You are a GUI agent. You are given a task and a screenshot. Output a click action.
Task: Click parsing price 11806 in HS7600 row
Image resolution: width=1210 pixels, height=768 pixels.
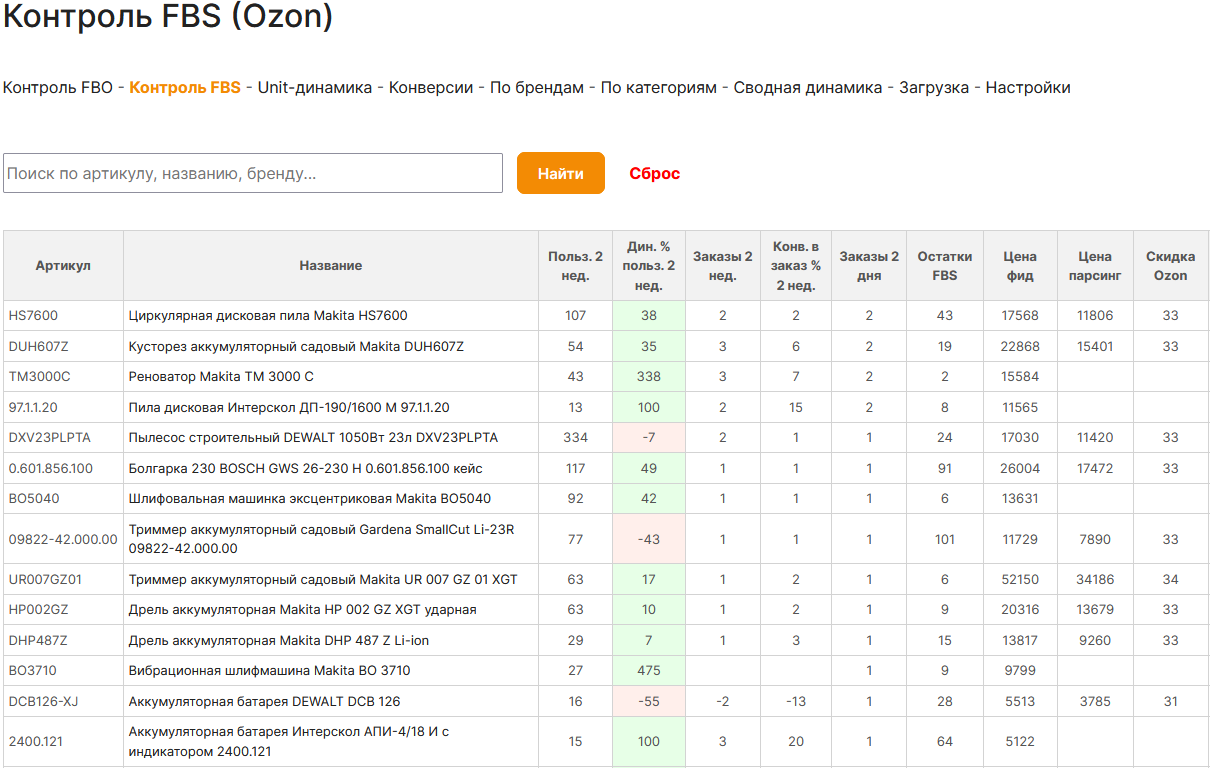coord(1094,316)
